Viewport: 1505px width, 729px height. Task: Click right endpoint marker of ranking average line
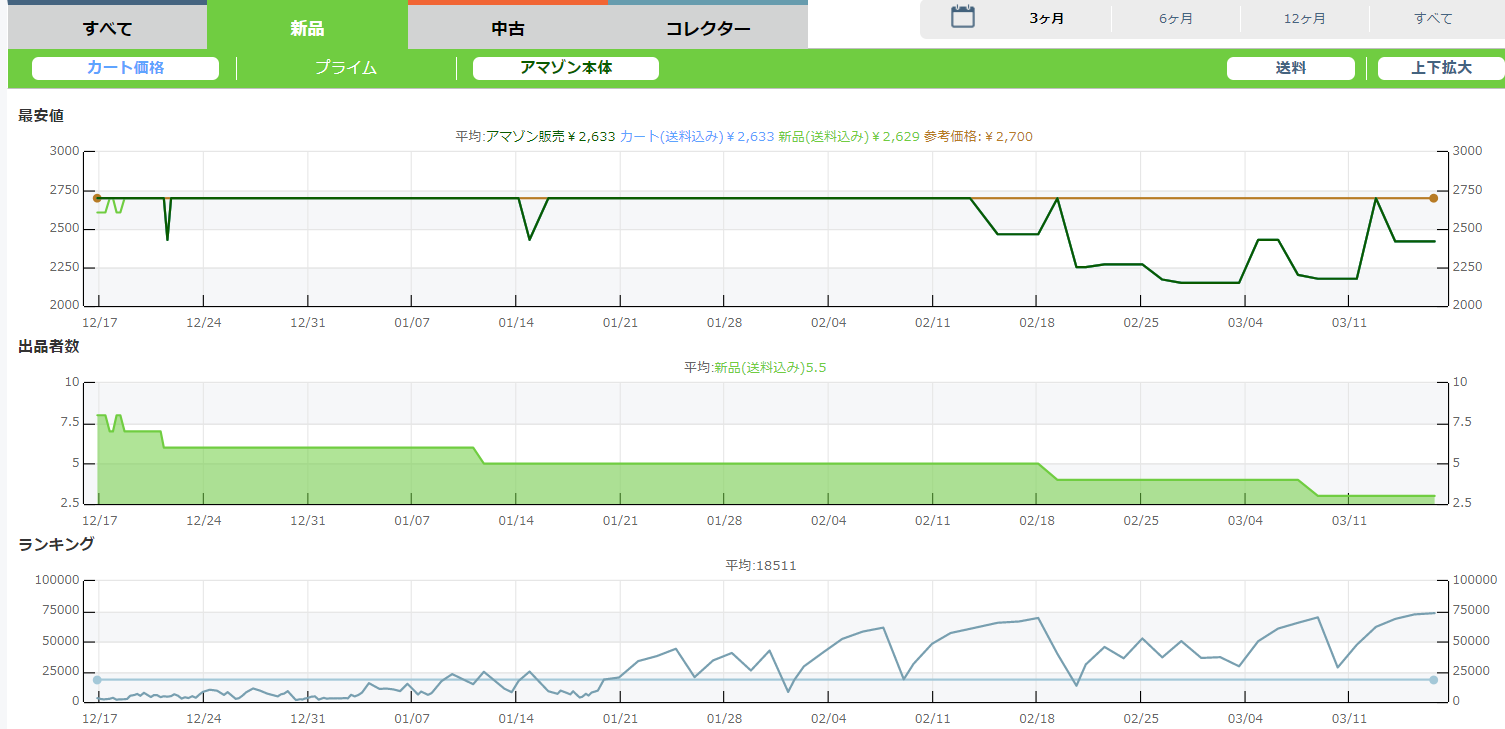pos(1433,680)
